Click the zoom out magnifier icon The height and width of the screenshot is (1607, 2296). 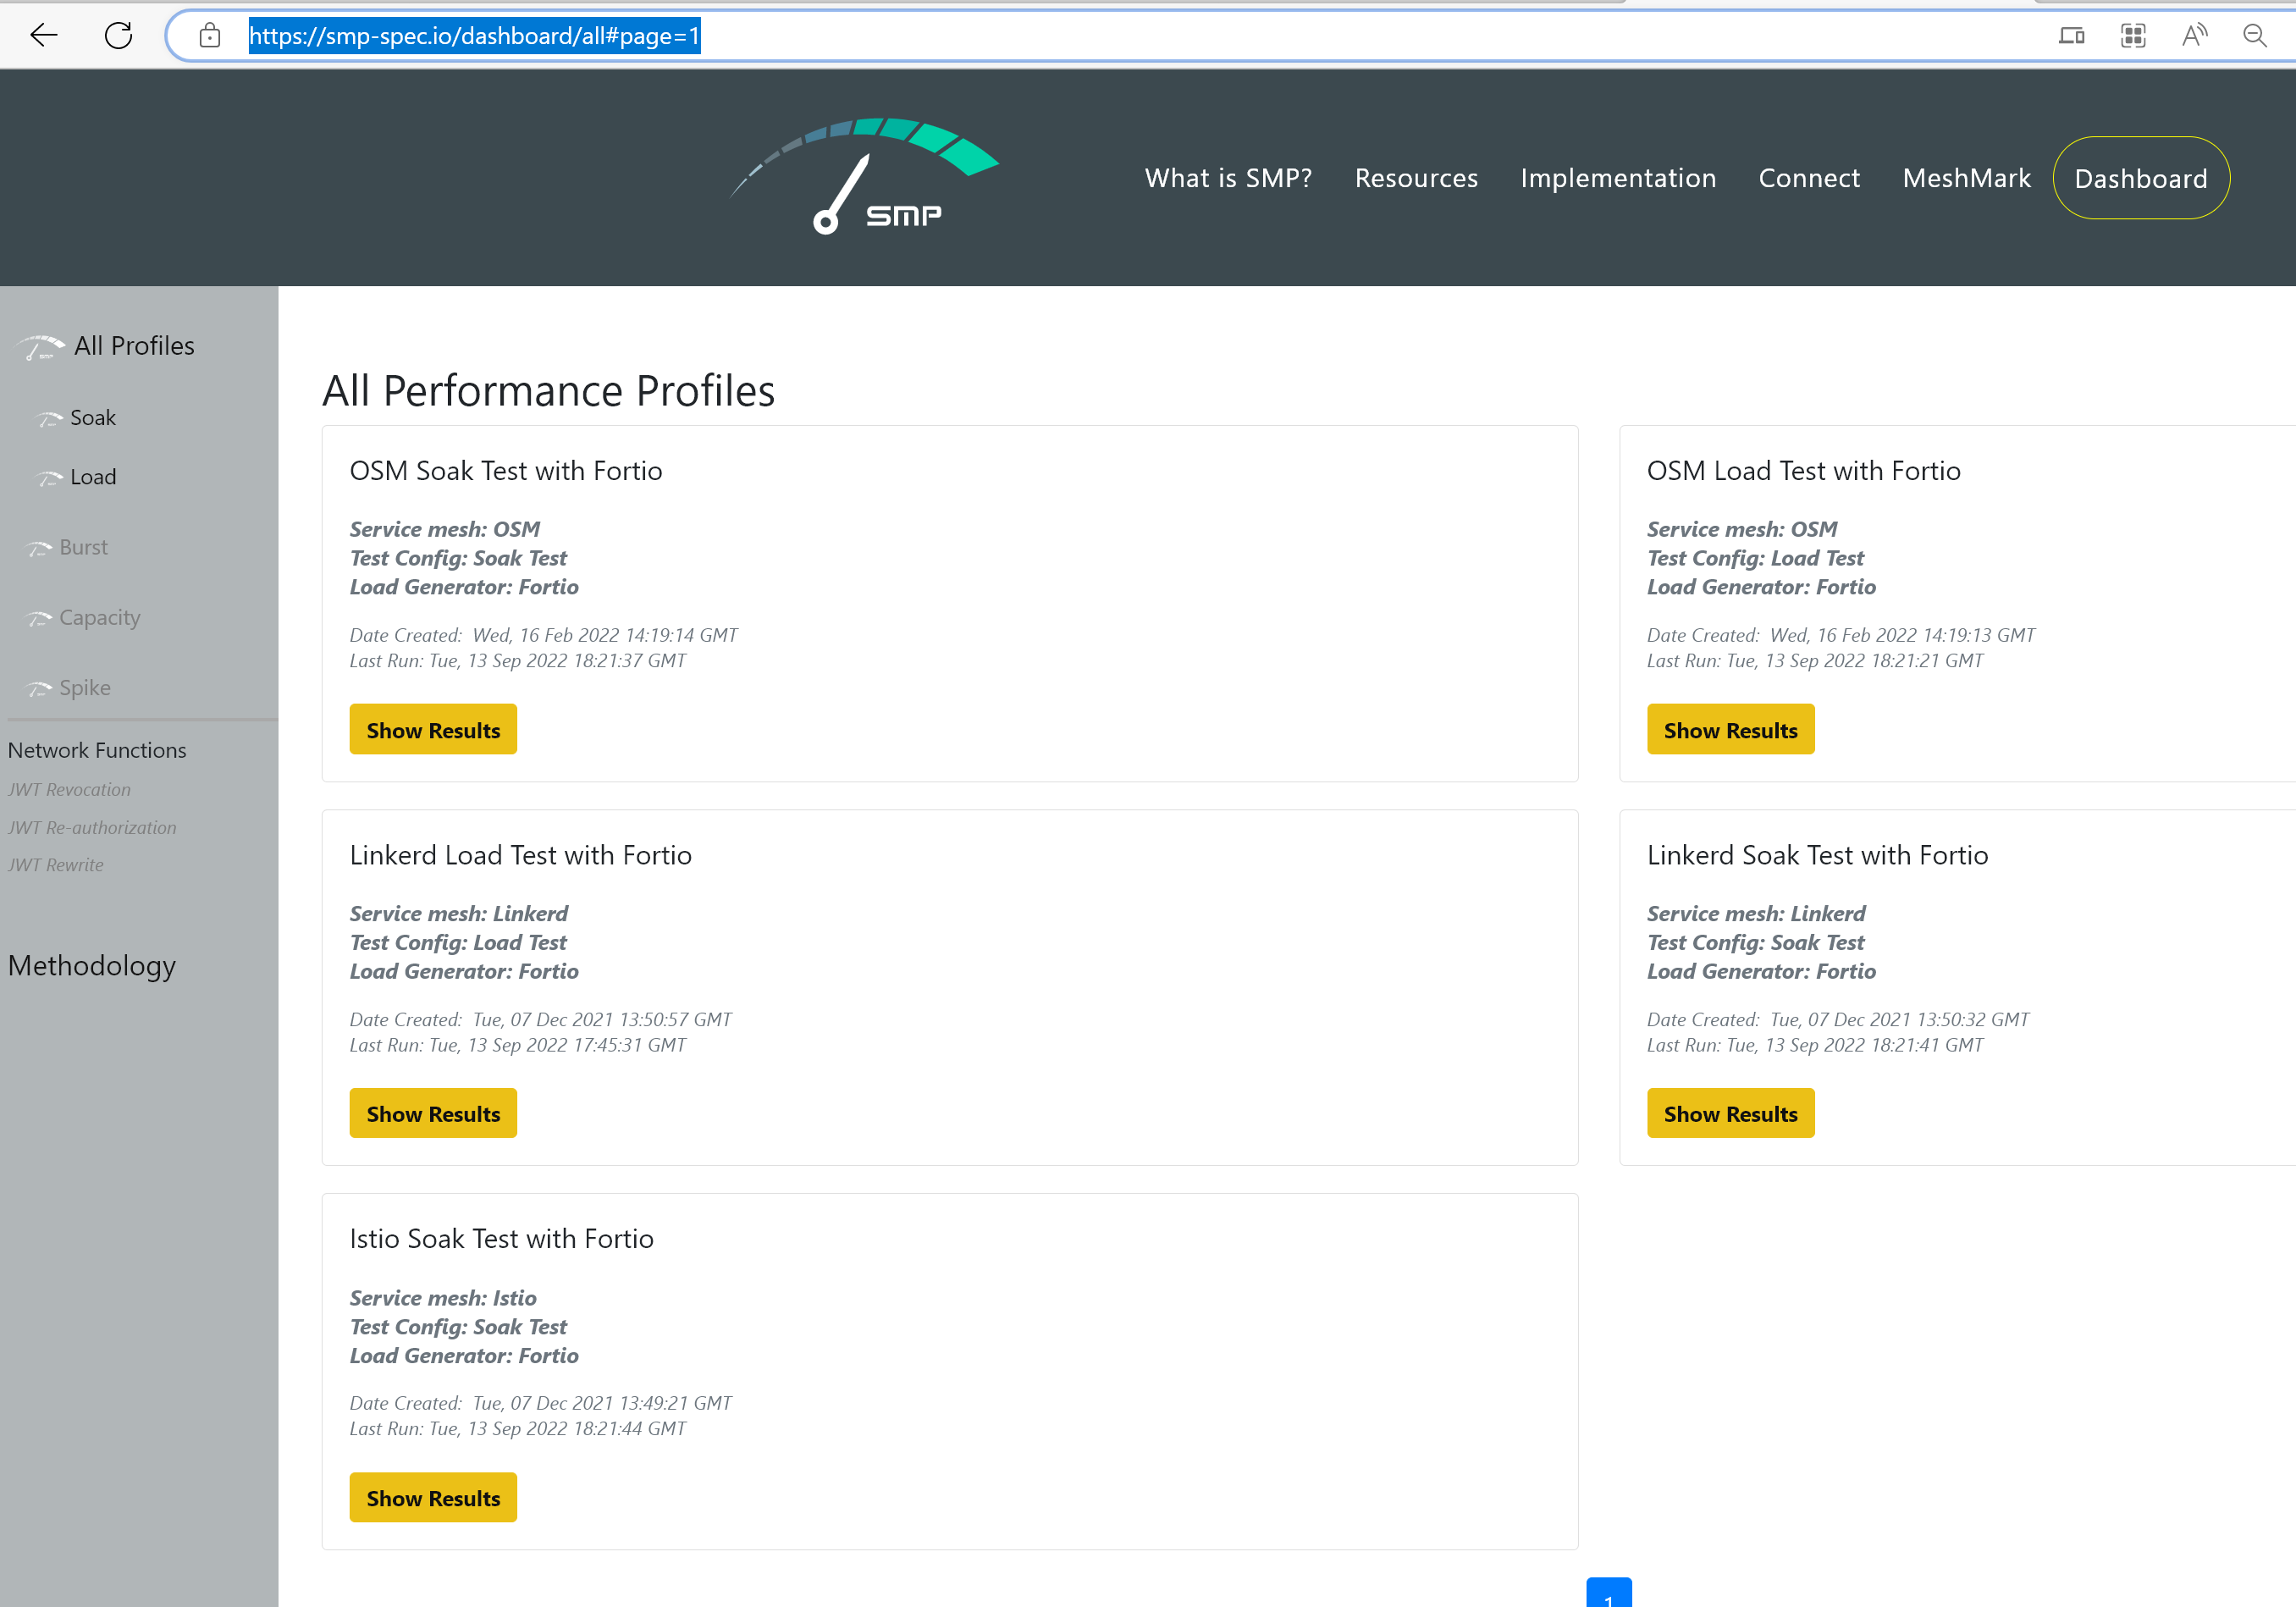2255,35
